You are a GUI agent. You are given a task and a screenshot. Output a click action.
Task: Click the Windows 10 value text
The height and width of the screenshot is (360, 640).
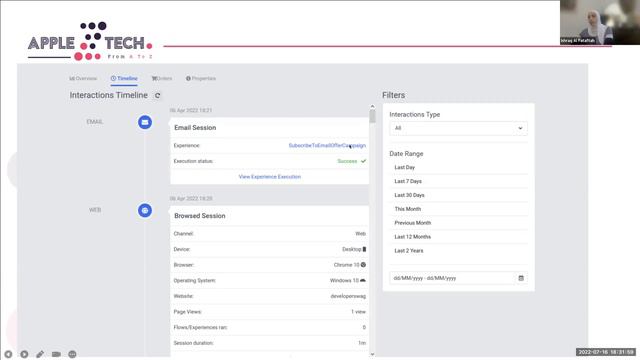pos(344,281)
